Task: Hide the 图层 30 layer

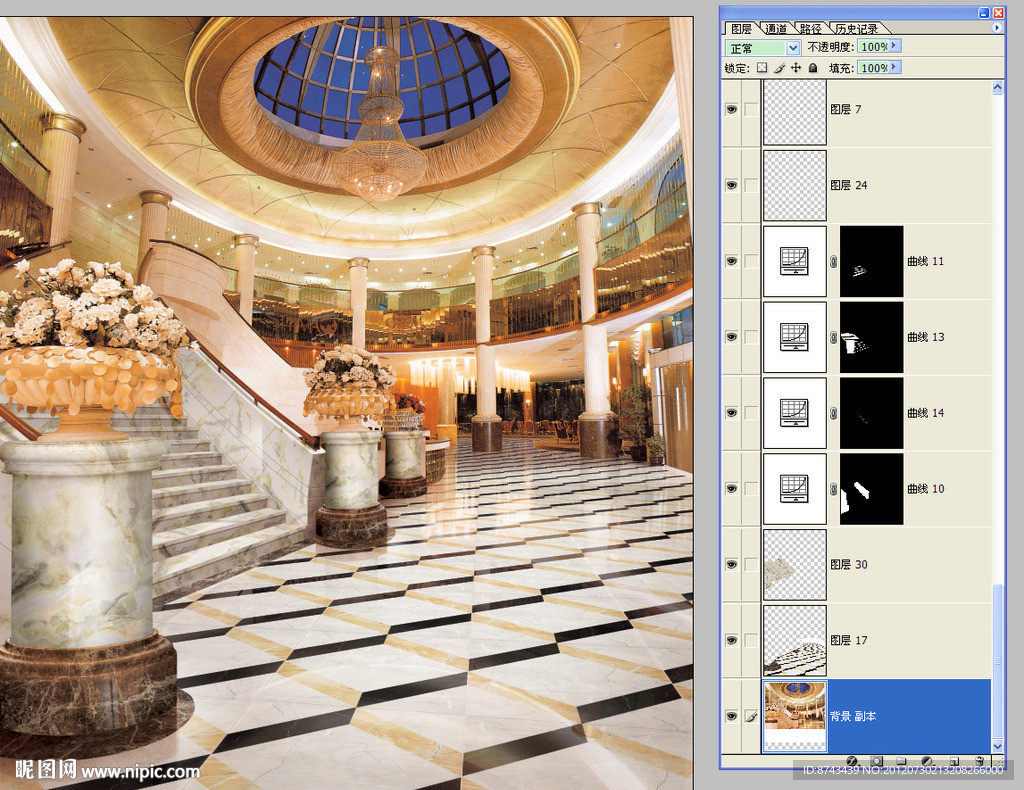Action: coord(731,565)
